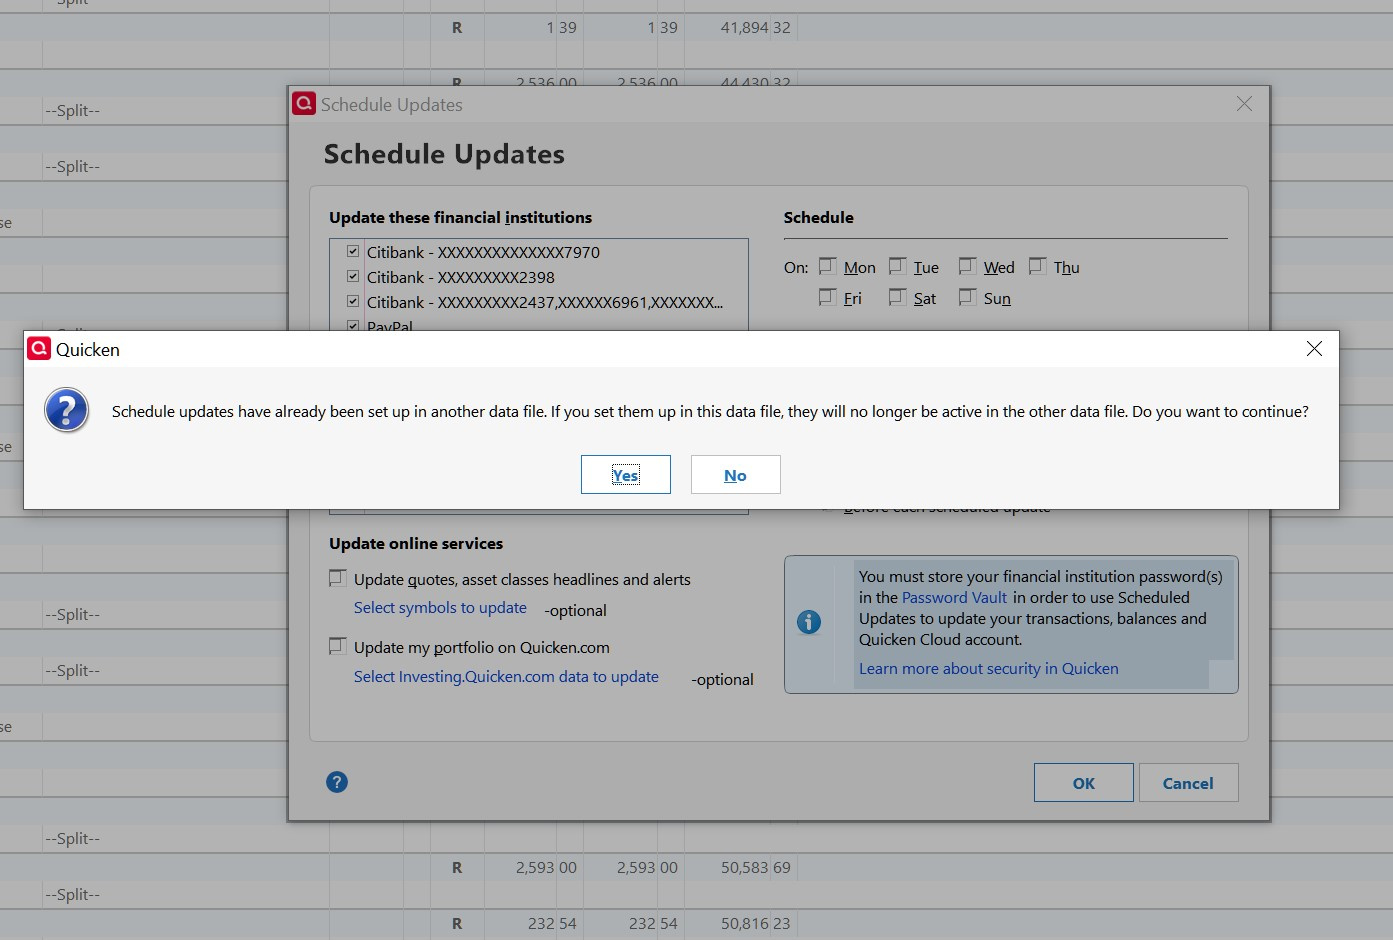The height and width of the screenshot is (940, 1393).
Task: Open help with the round question mark icon
Action: pos(337,782)
